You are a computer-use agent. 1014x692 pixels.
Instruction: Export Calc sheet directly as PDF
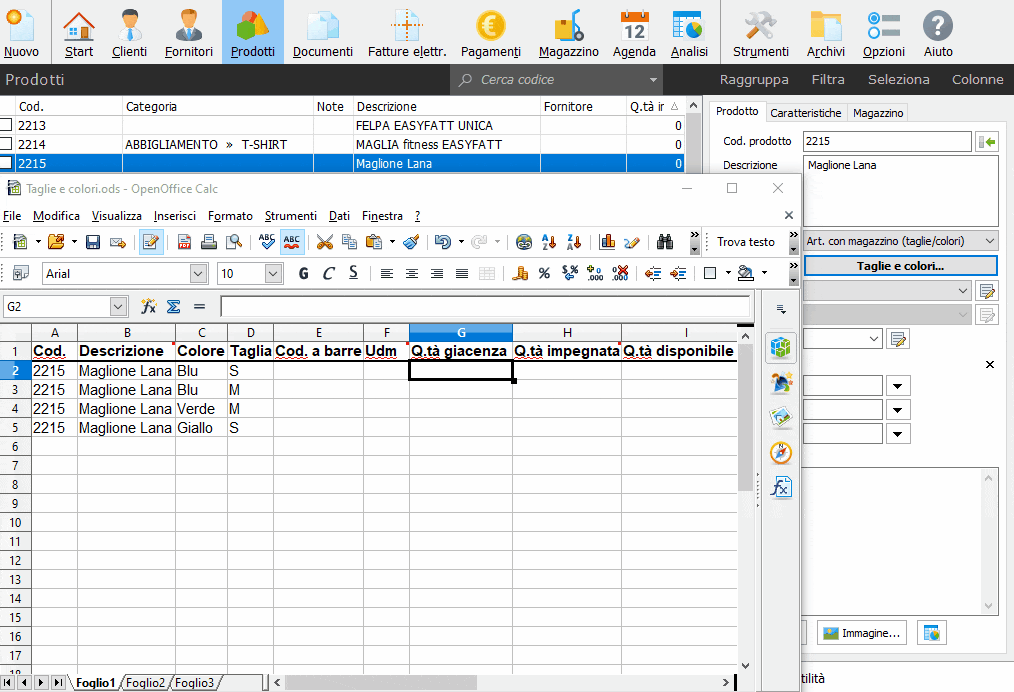coord(184,242)
